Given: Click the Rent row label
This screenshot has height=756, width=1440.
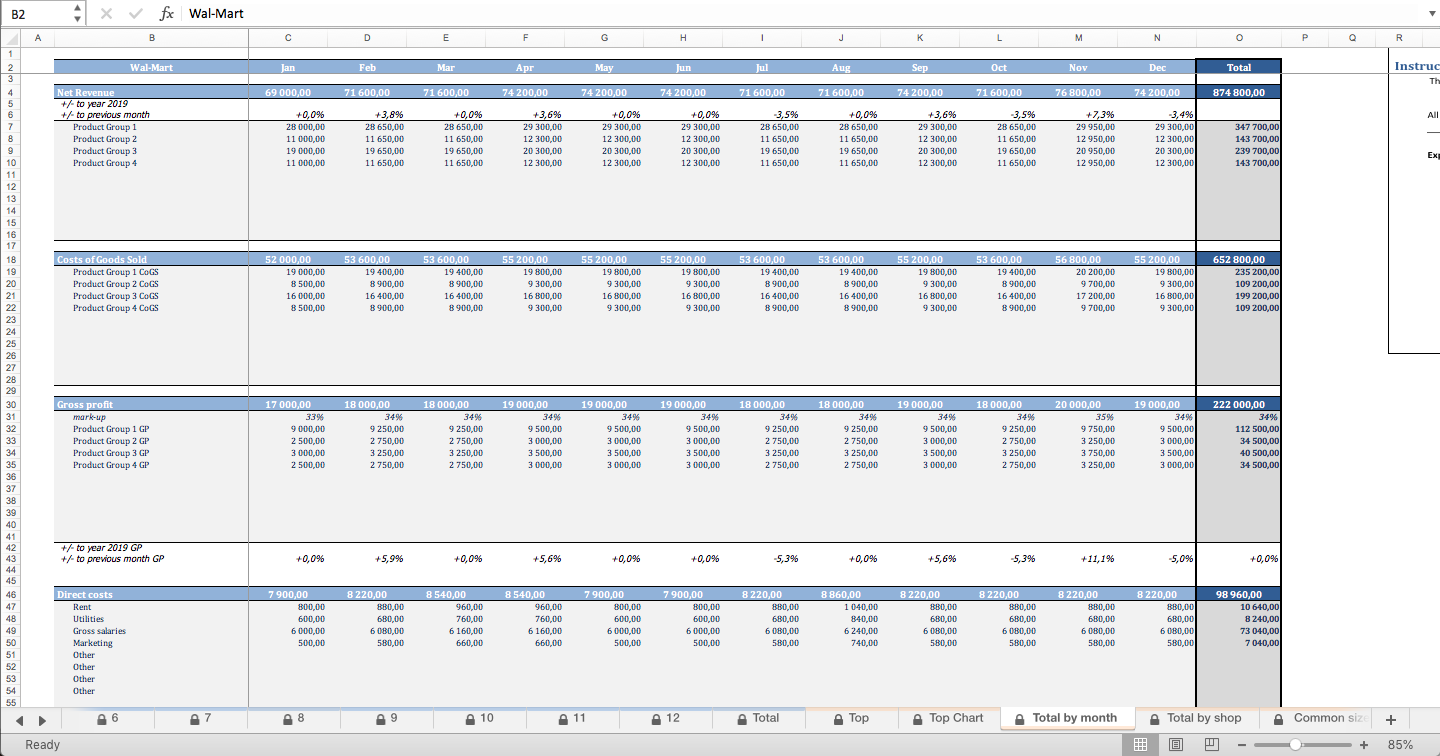Looking at the screenshot, I should click(82, 607).
